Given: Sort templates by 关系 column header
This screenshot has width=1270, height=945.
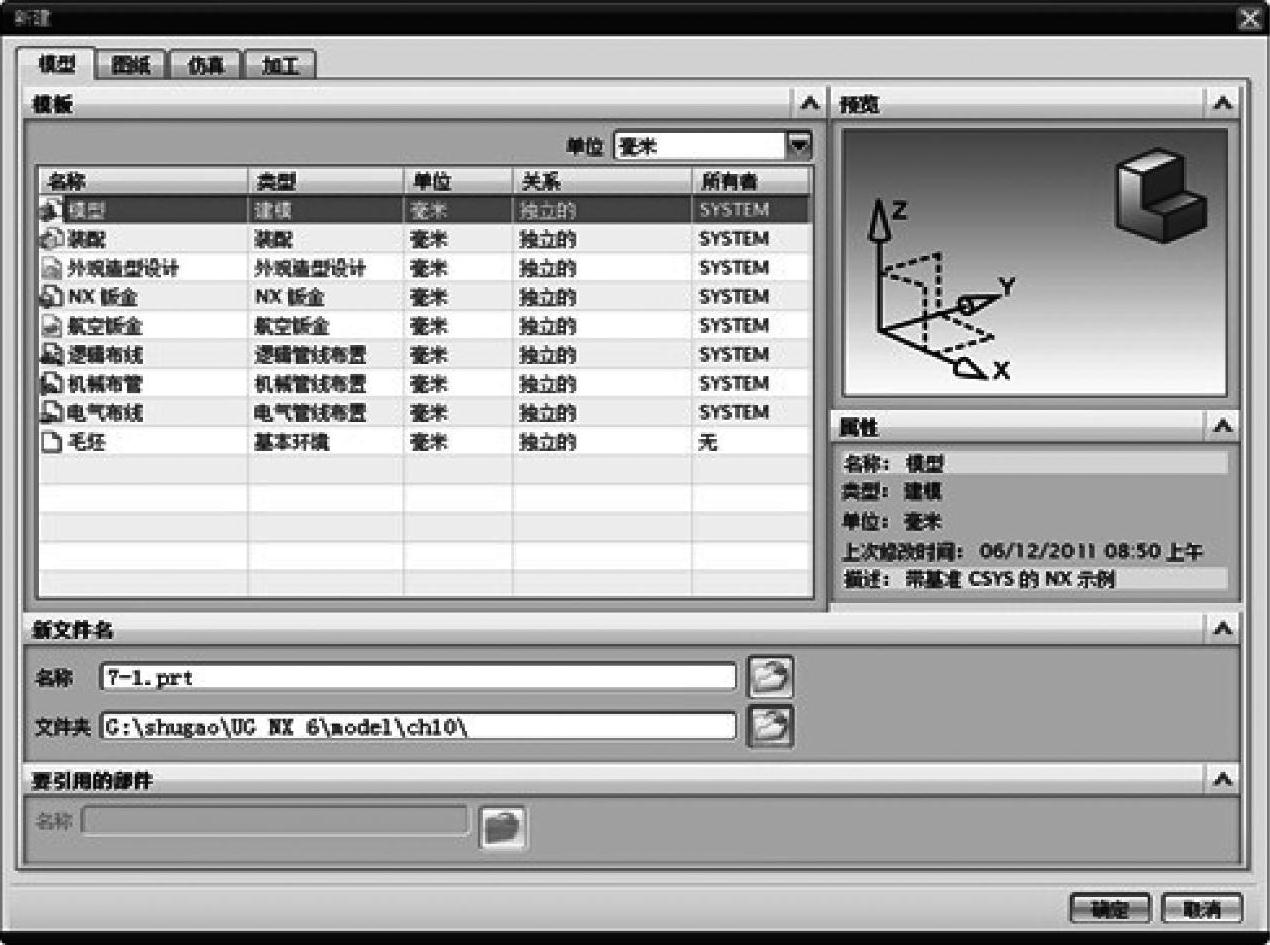Looking at the screenshot, I should 602,181.
